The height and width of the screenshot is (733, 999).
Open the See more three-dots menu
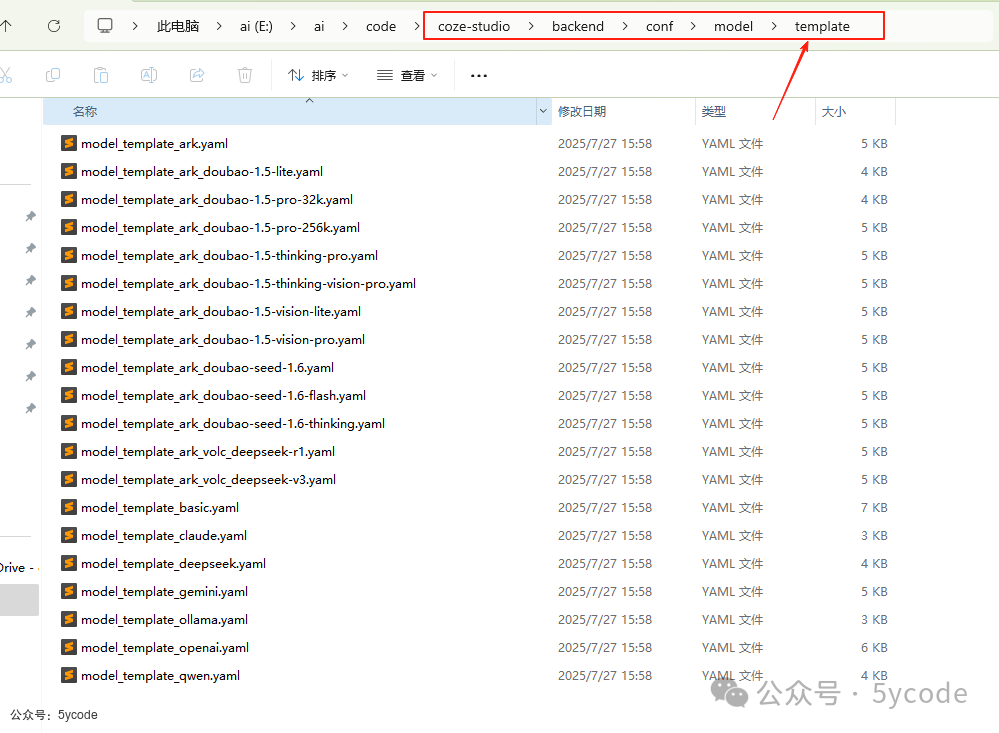click(x=478, y=75)
